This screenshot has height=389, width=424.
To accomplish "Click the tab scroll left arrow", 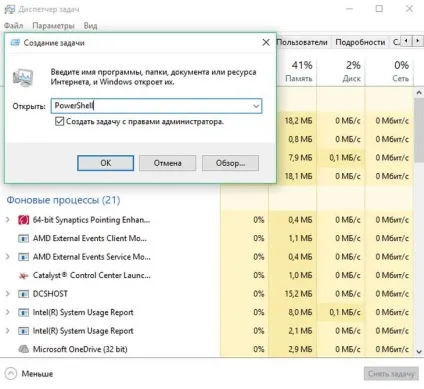I will [406, 41].
